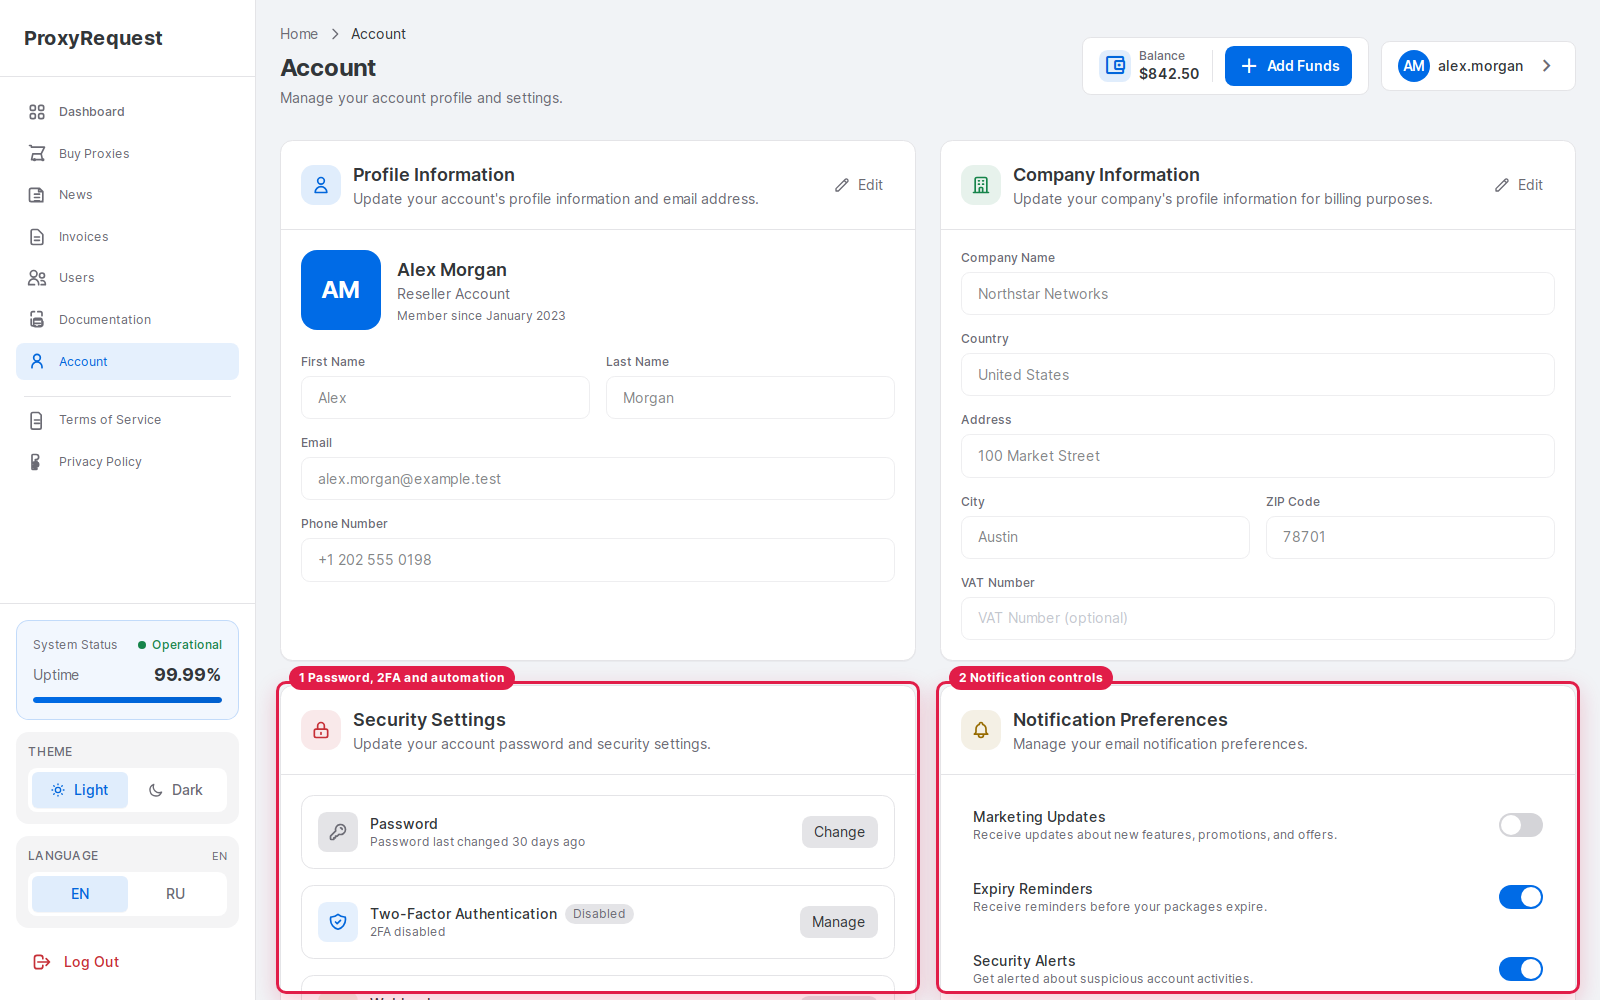
Task: Click the Users people icon
Action: (x=37, y=278)
